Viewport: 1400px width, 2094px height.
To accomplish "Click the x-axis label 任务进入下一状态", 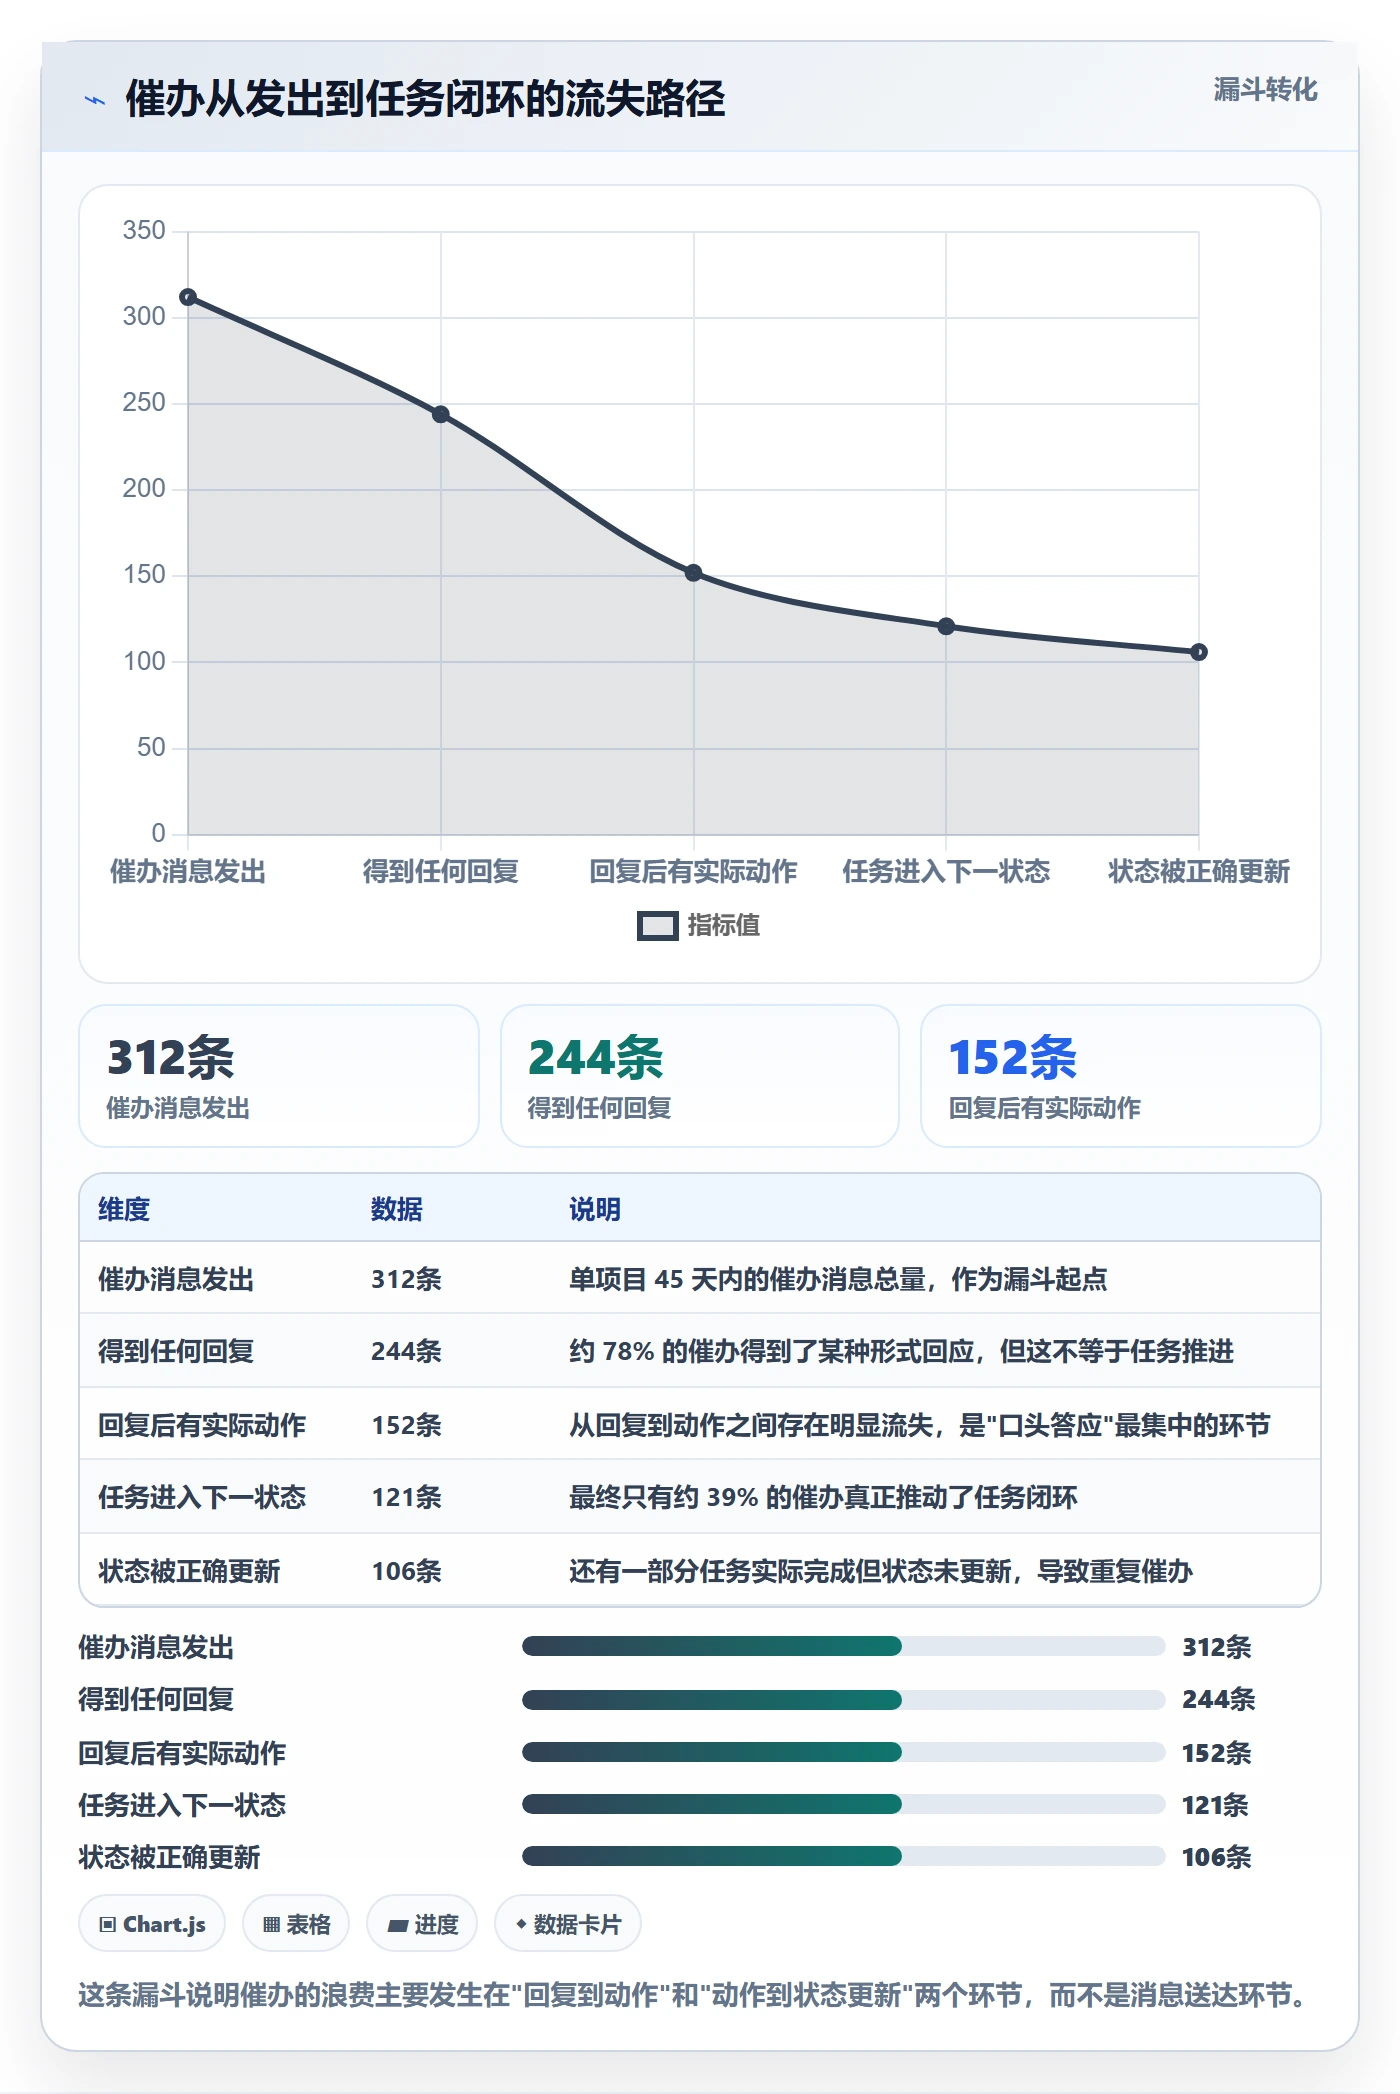I will [x=946, y=872].
